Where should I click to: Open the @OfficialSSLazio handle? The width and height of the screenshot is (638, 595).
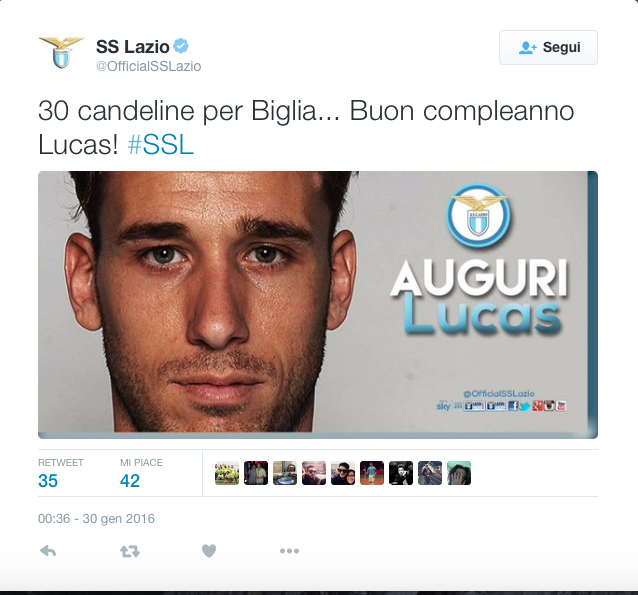click(149, 66)
